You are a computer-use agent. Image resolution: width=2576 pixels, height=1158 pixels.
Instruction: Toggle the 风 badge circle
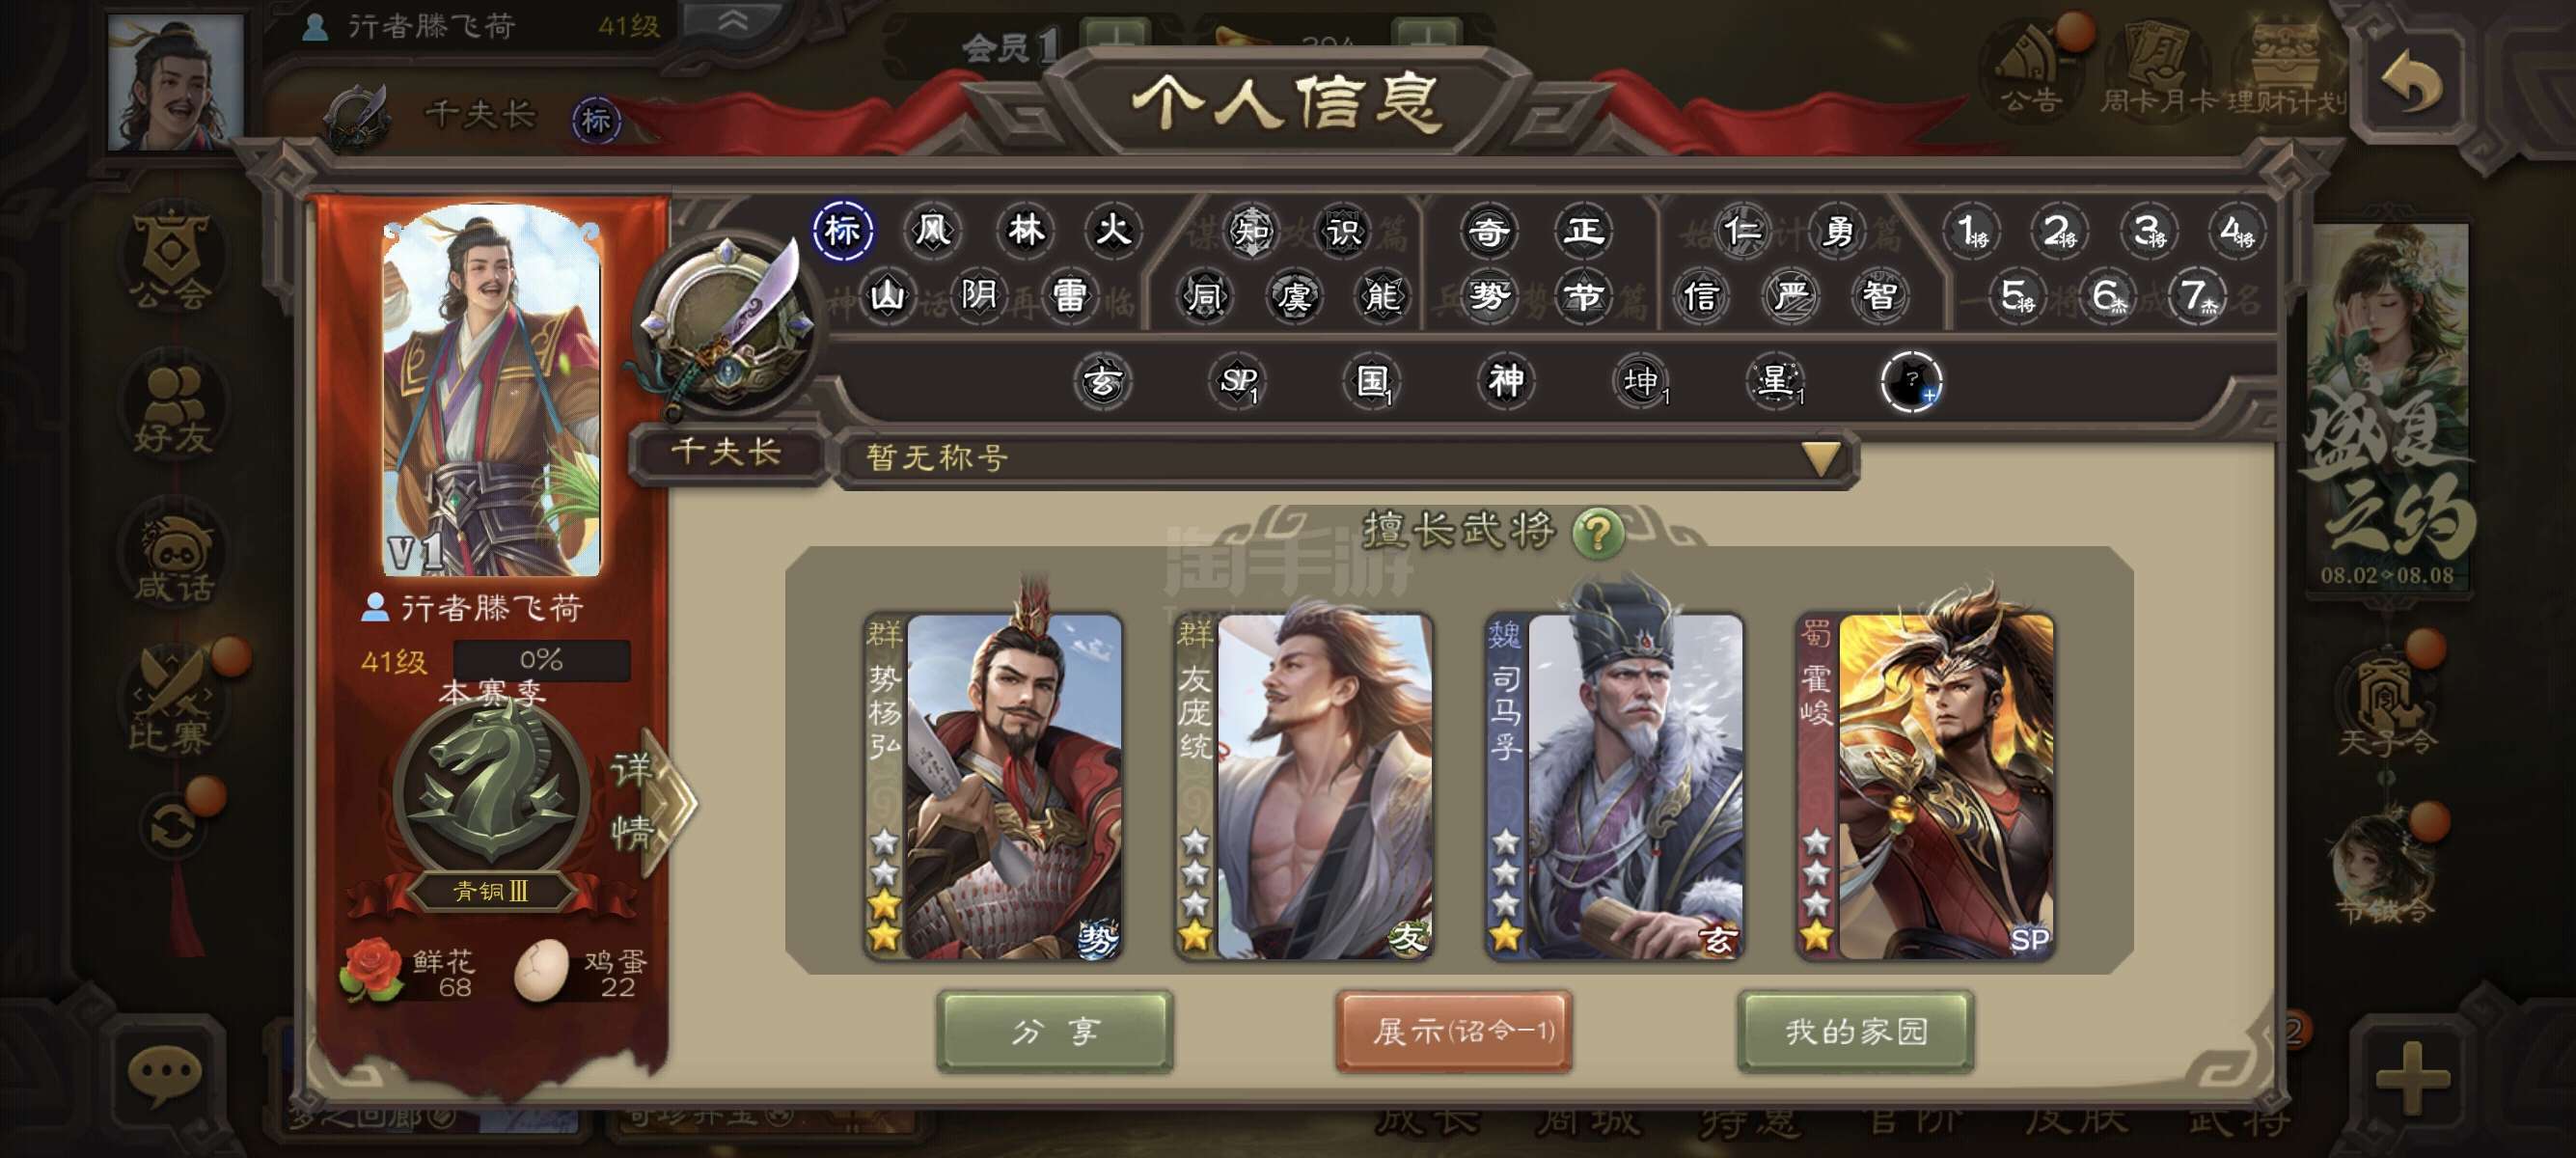932,231
